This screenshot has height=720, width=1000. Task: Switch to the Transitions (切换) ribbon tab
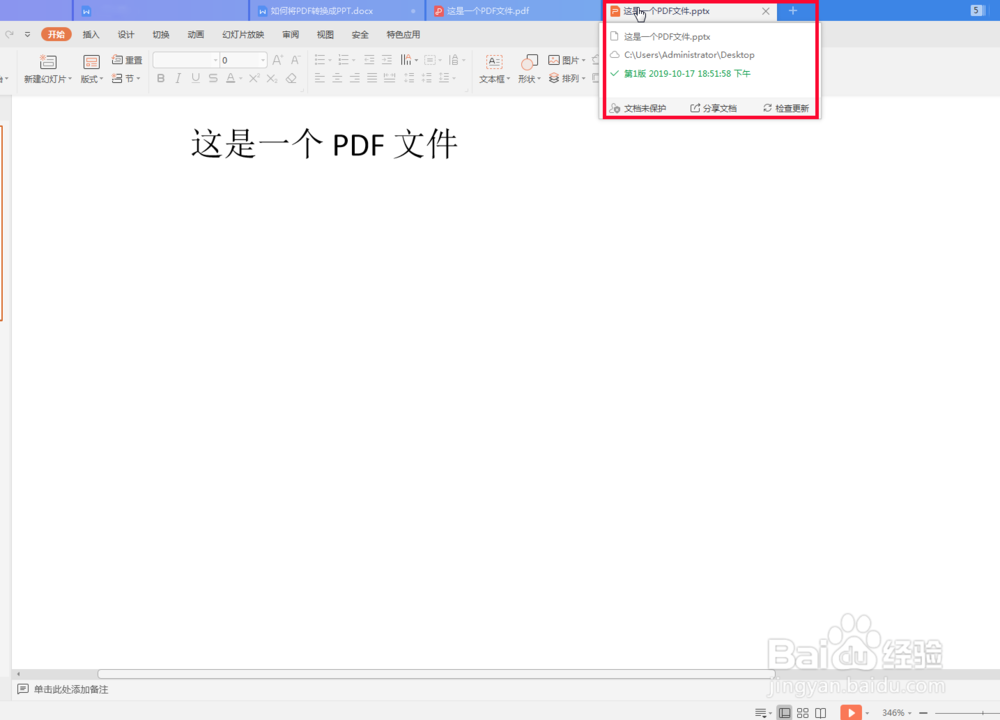click(x=161, y=34)
